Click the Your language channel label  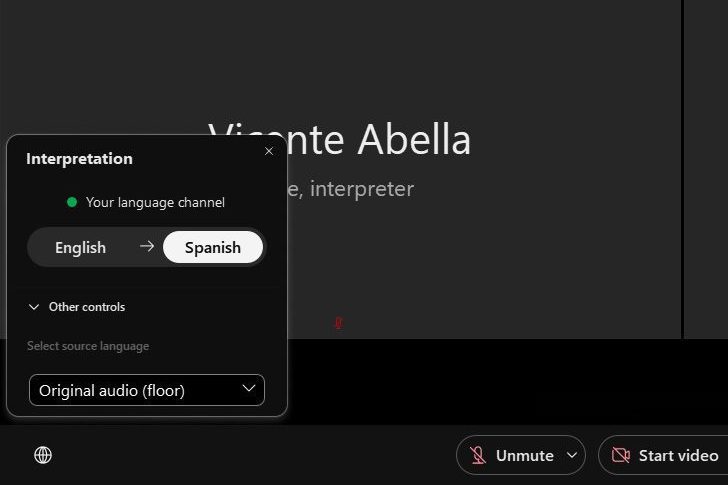[x=155, y=202]
